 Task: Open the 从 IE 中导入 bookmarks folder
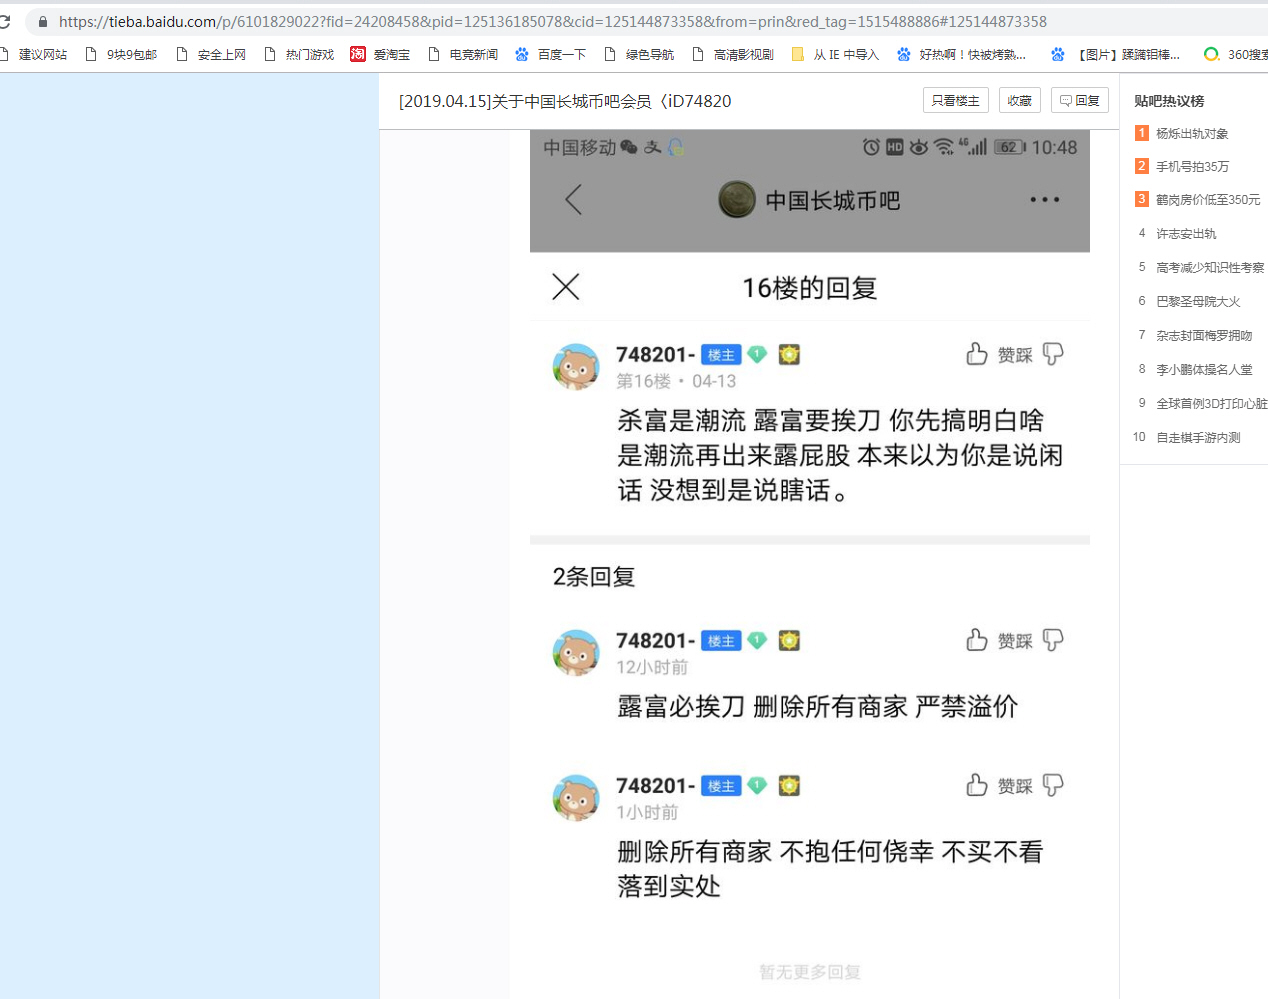(836, 54)
